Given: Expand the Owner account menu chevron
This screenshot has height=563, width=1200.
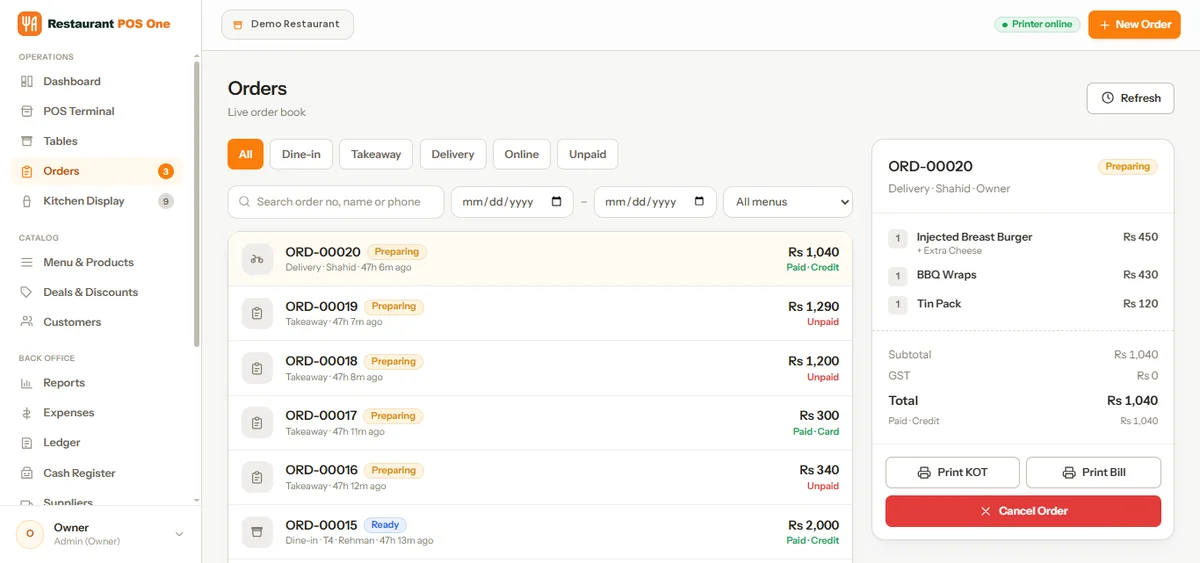Looking at the screenshot, I should coord(179,534).
